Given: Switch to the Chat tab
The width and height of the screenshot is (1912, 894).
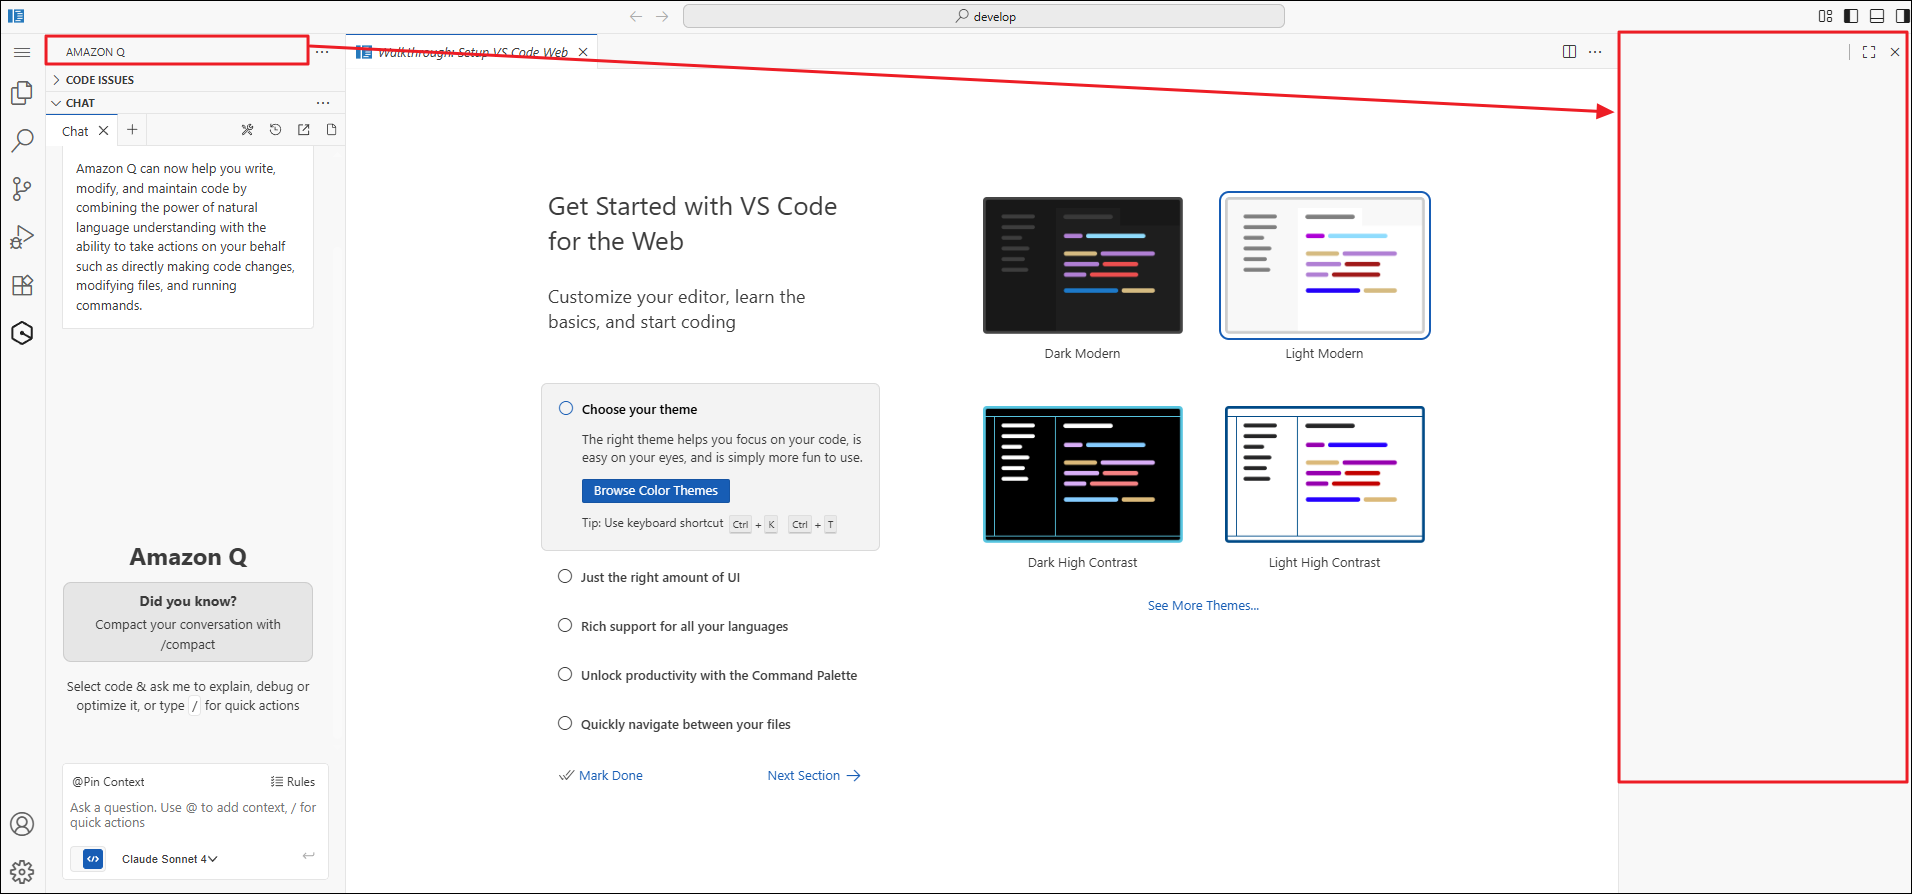Looking at the screenshot, I should [x=75, y=131].
